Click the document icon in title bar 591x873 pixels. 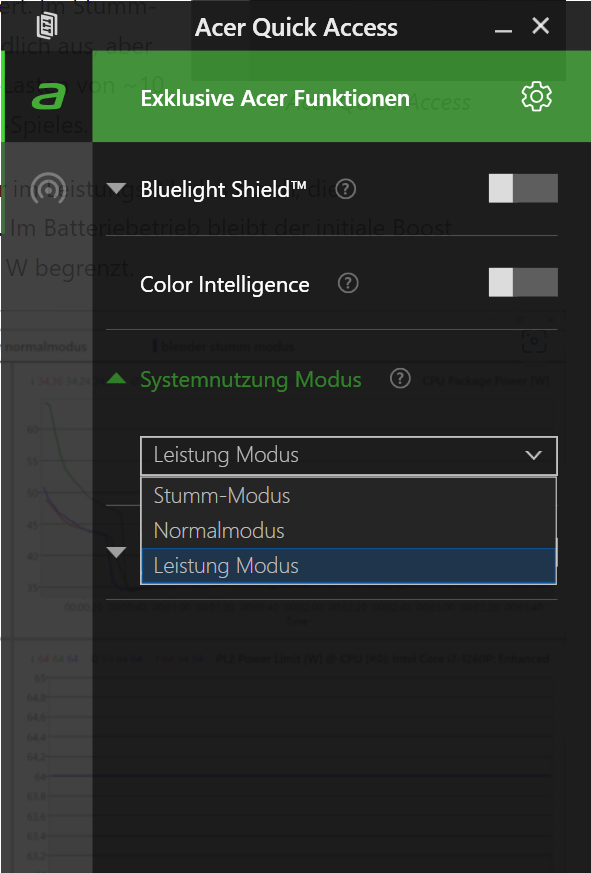click(47, 26)
